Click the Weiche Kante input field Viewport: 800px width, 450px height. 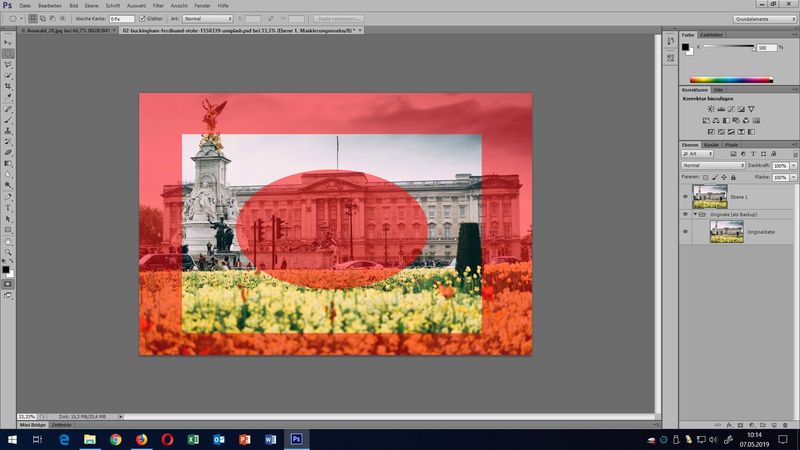coord(120,18)
